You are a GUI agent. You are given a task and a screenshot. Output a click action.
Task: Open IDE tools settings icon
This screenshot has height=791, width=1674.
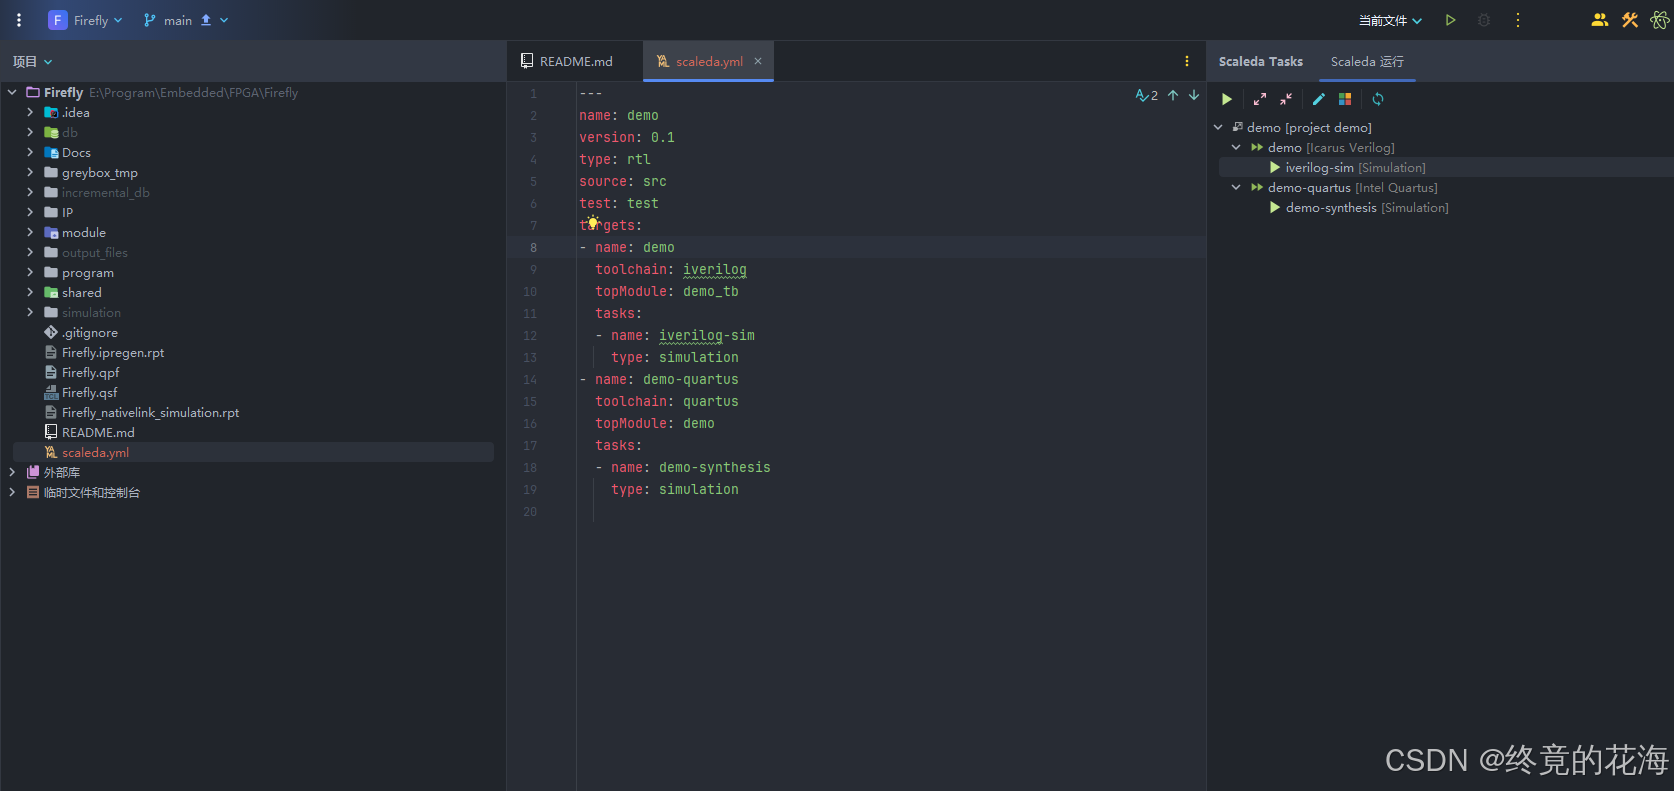(x=1630, y=20)
